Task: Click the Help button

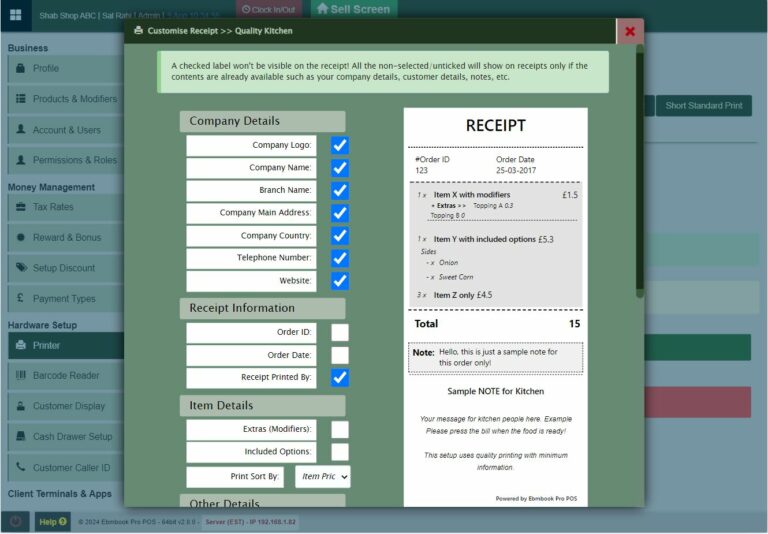Action: 51,522
